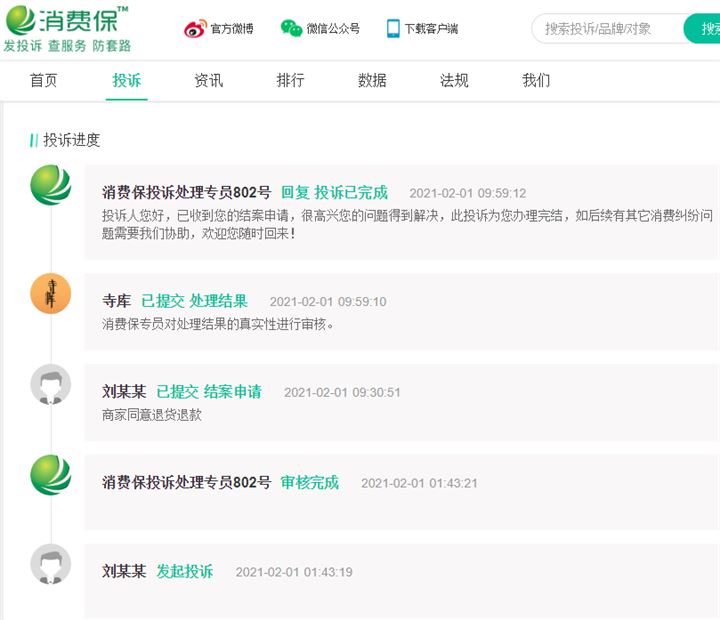720x620 pixels.
Task: Open the 资讯 tab
Action: (208, 80)
